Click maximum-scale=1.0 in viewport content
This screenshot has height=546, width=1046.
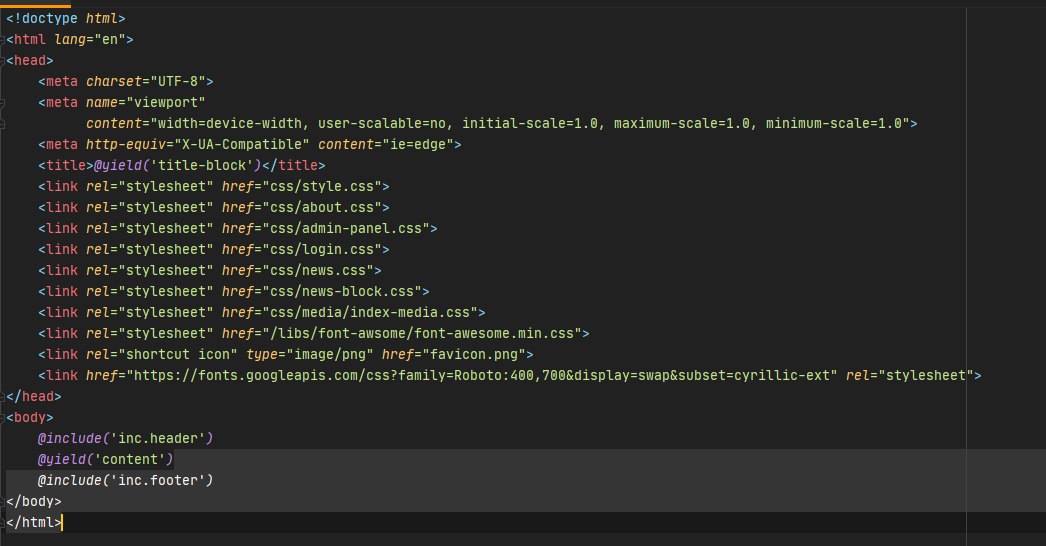(x=682, y=123)
